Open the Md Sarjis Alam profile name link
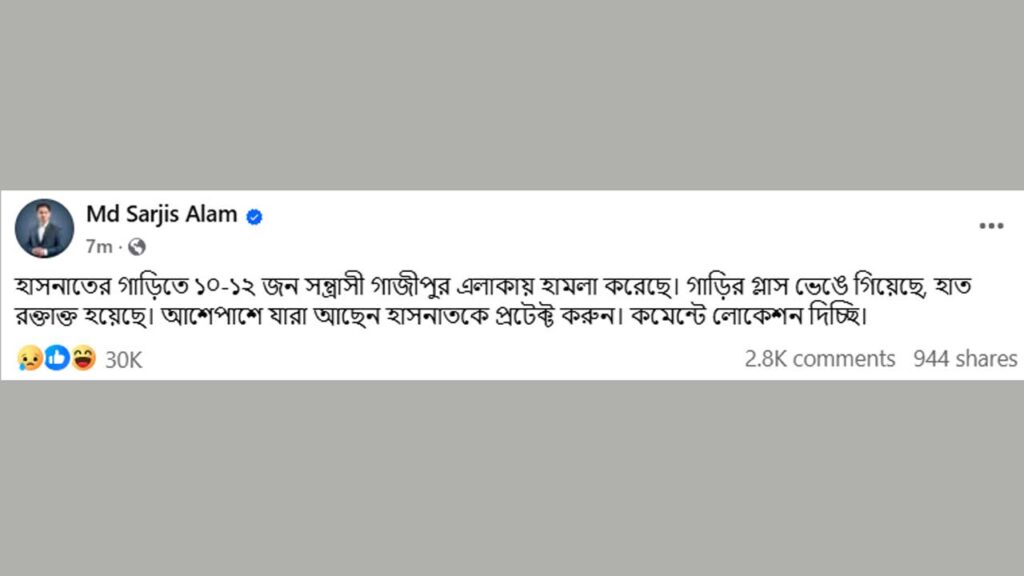This screenshot has width=1024, height=576. pos(161,214)
